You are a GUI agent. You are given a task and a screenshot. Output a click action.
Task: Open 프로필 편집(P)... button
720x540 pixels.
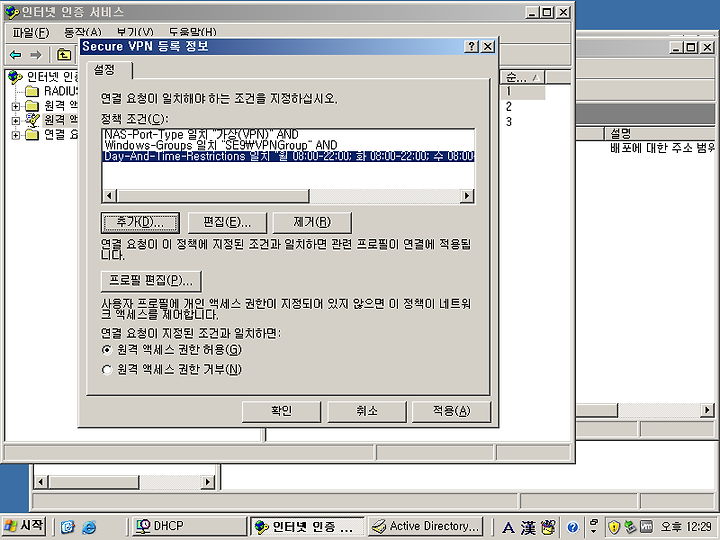151,281
